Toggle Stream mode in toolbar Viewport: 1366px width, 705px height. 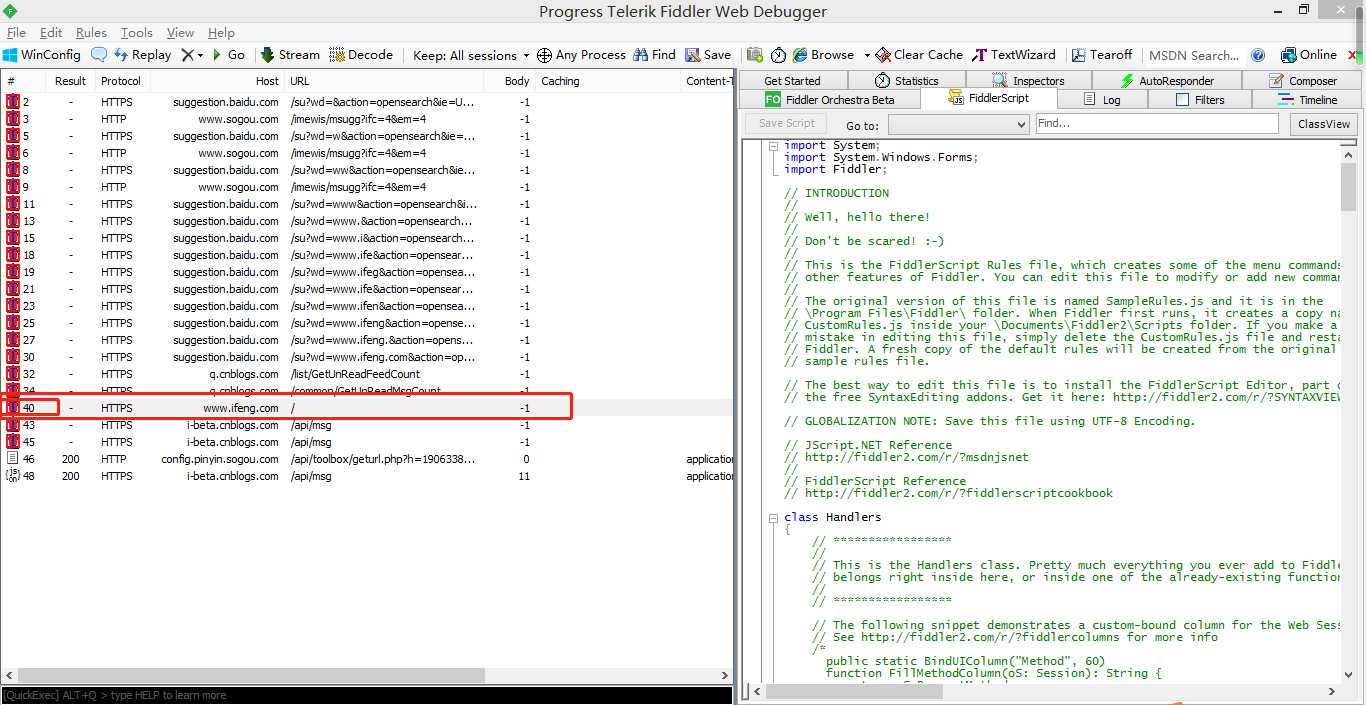[x=290, y=55]
